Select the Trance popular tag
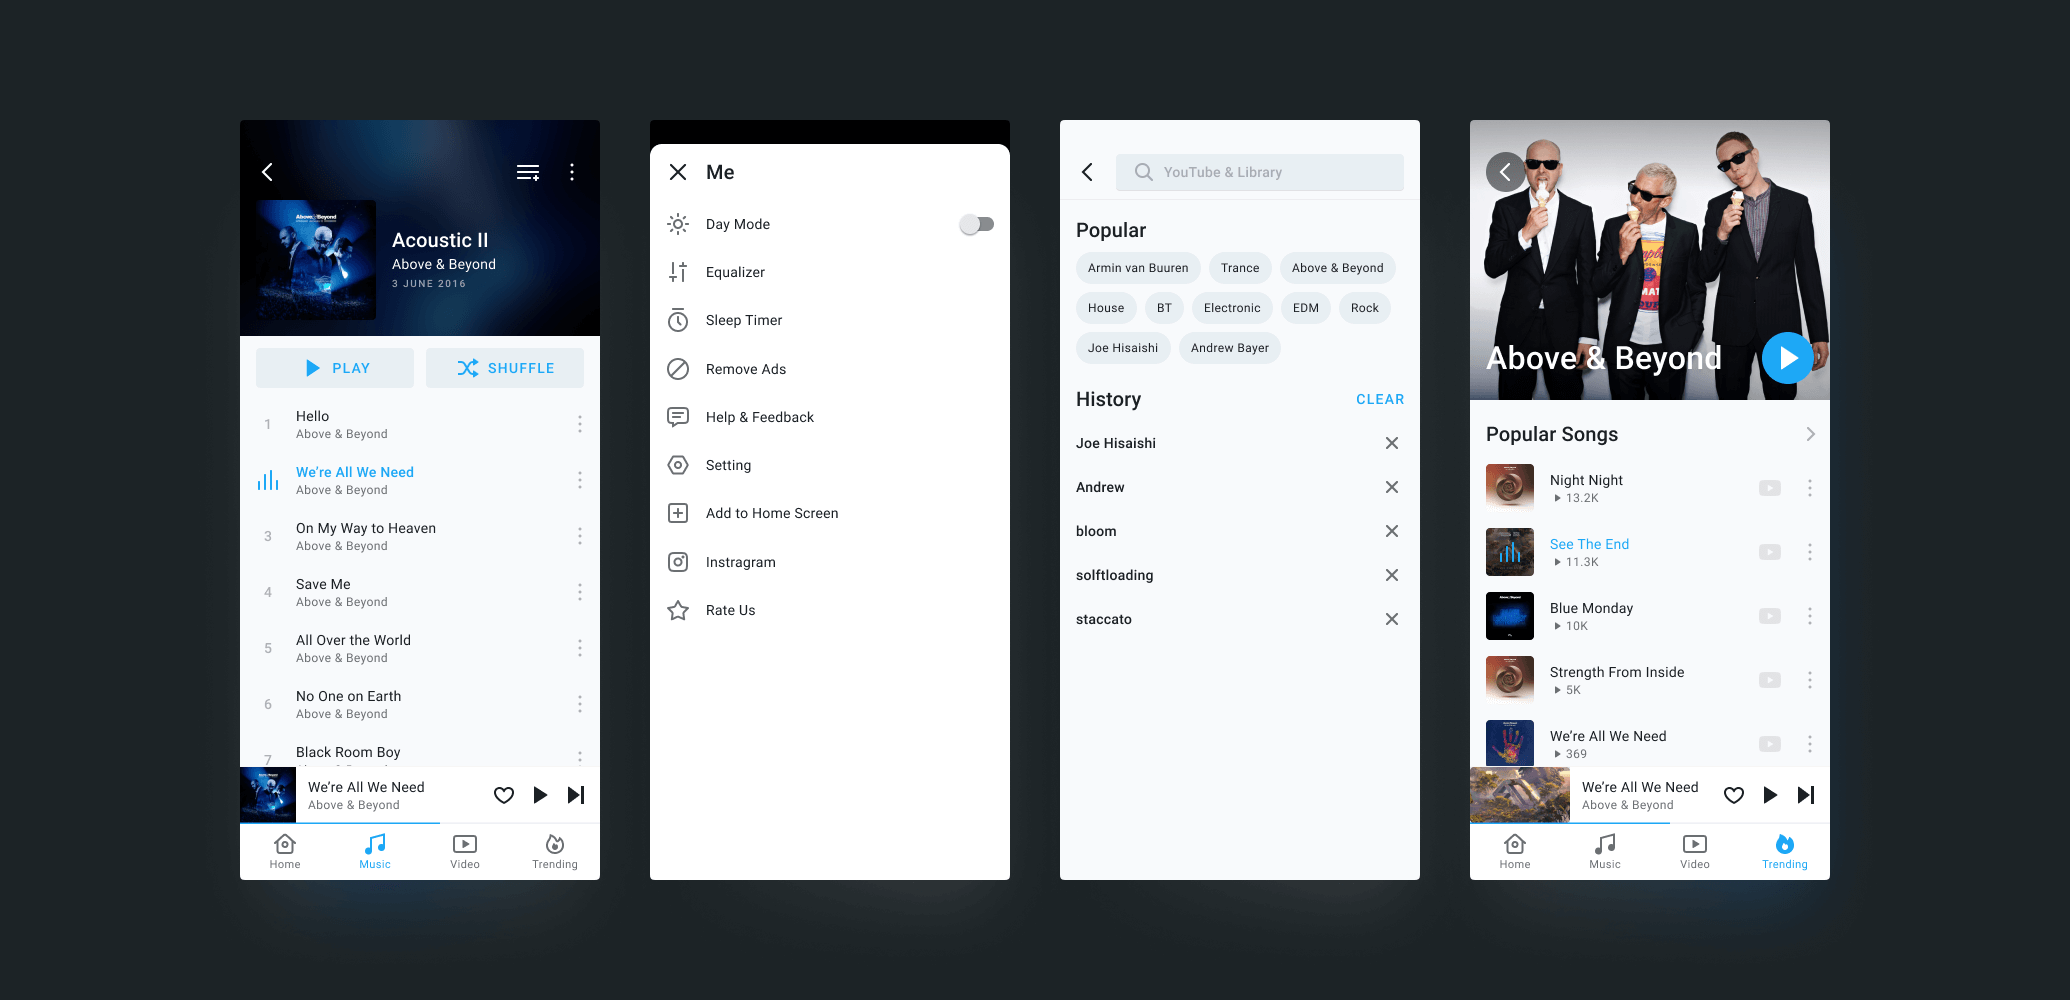Image resolution: width=2070 pixels, height=1000 pixels. 1240,268
